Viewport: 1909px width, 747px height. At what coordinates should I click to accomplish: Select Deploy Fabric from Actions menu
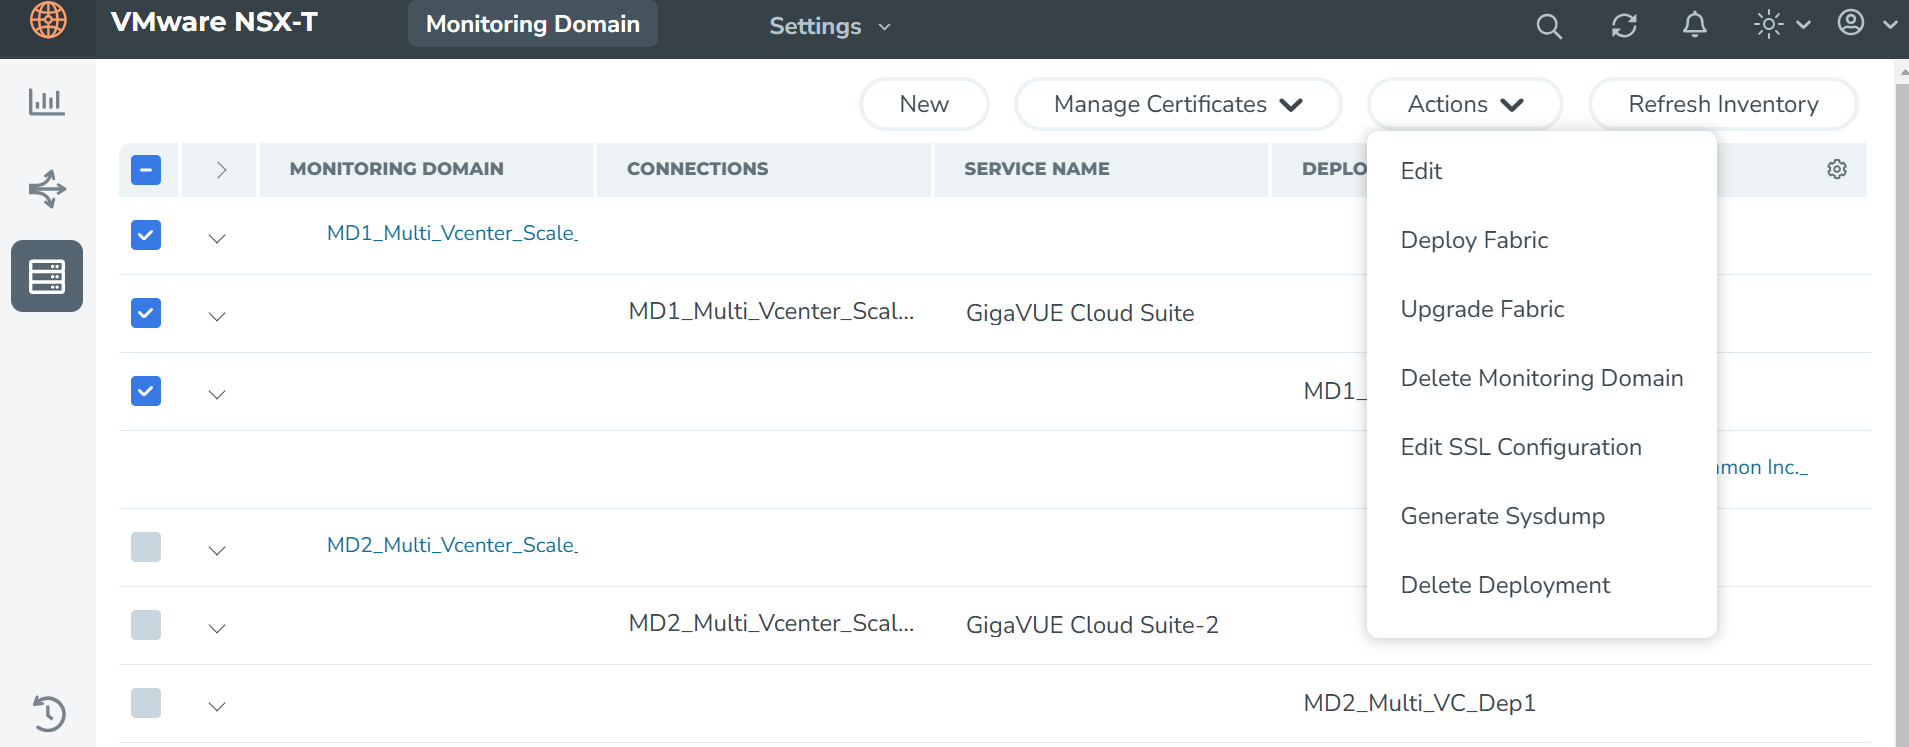click(x=1473, y=240)
